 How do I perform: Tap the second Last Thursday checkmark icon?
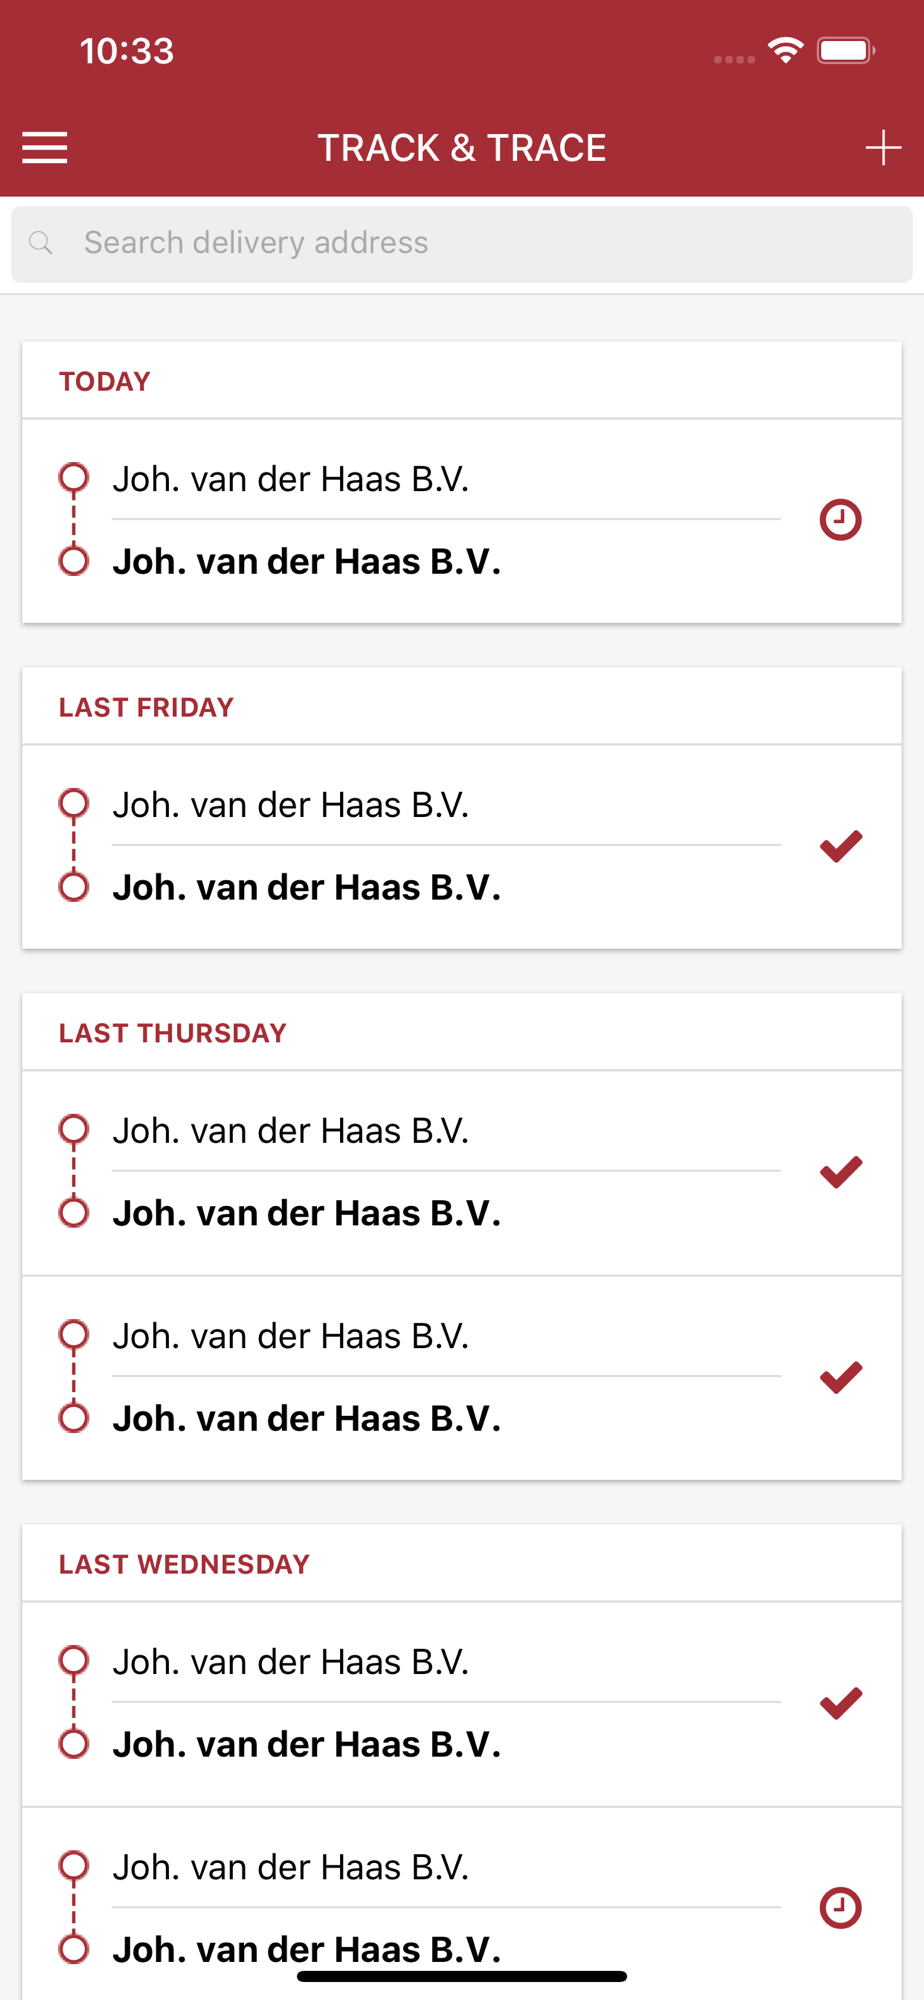point(841,1377)
